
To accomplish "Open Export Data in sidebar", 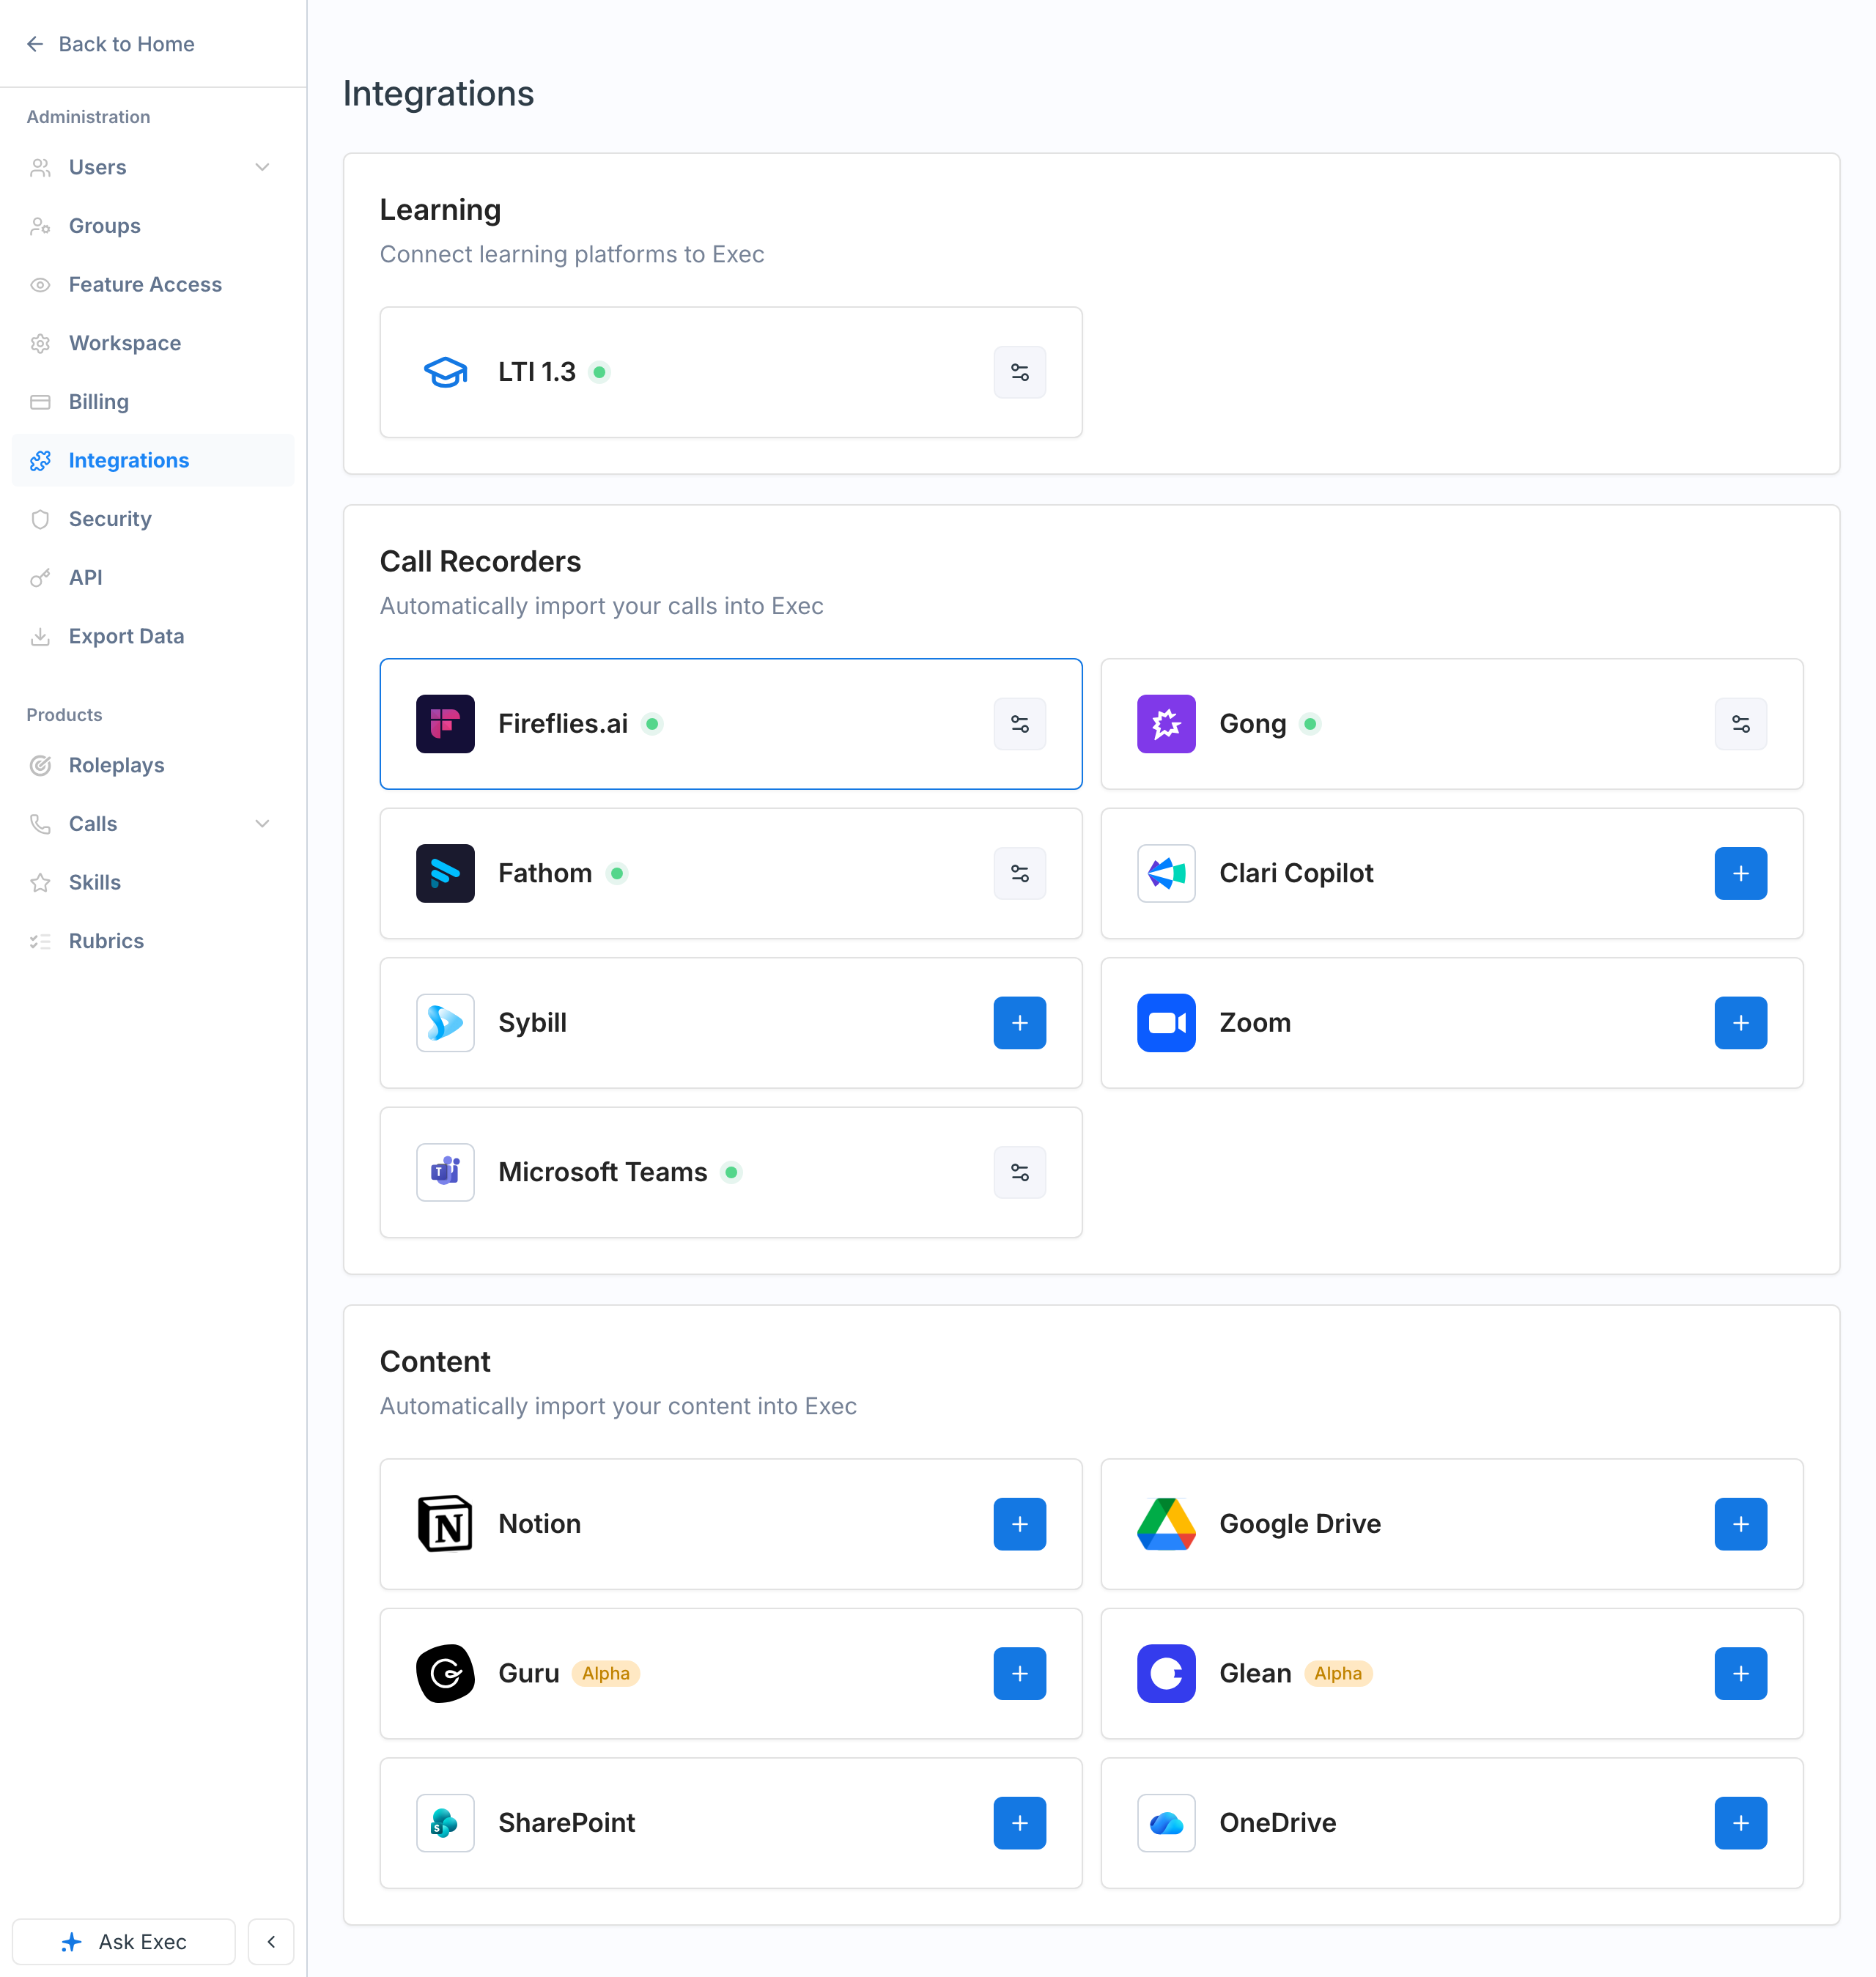I will point(153,637).
